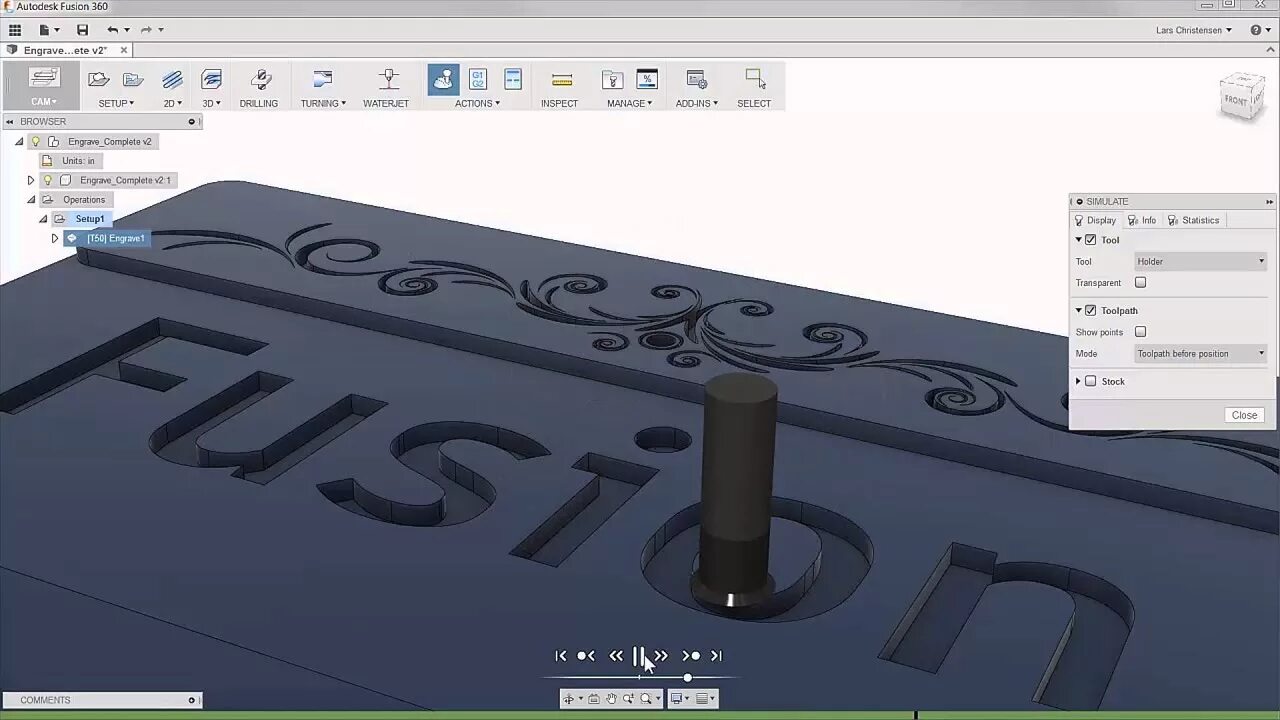
Task: Jump to start of simulation
Action: (561, 656)
